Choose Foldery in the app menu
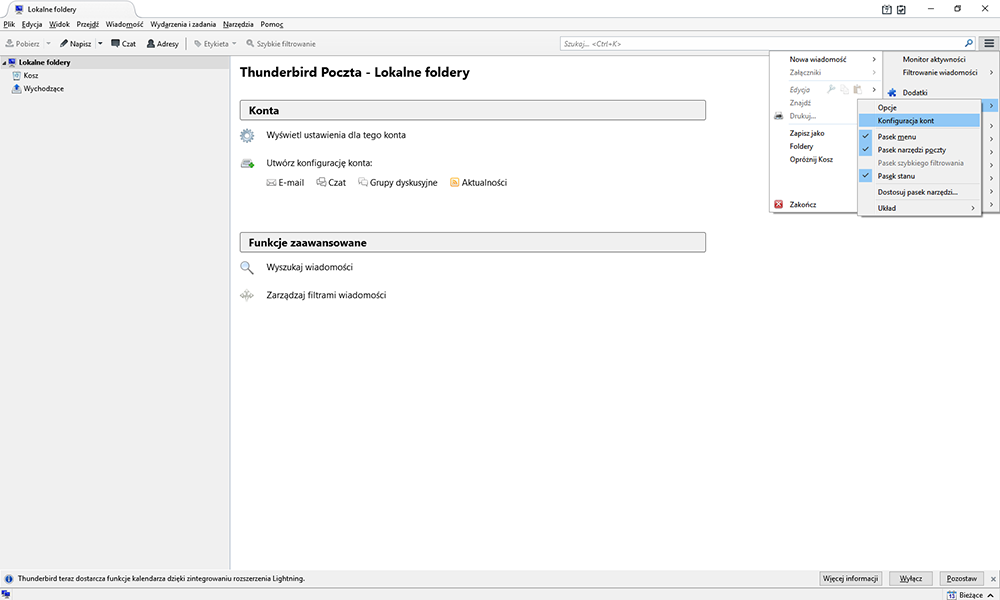Screen dimensions: 1000x600 click(801, 146)
